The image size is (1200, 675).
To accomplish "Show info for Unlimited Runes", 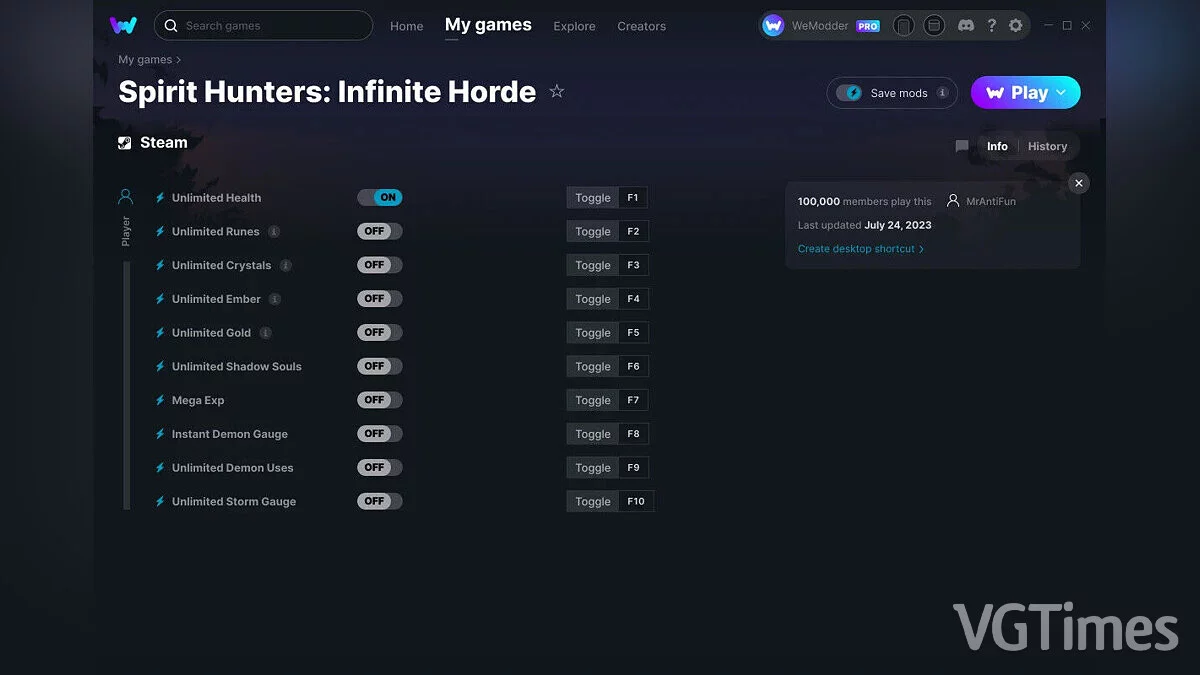I will pos(274,231).
